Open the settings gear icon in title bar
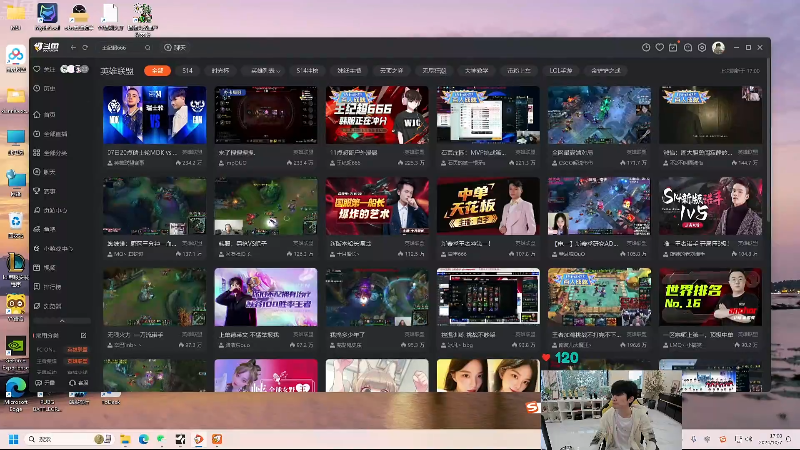 click(x=702, y=47)
